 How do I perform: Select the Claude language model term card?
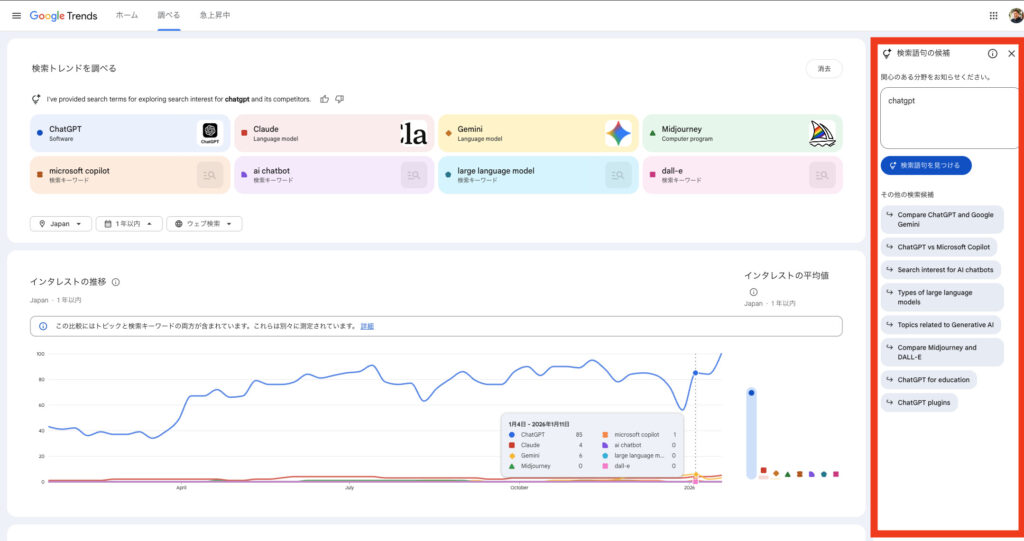(332, 133)
